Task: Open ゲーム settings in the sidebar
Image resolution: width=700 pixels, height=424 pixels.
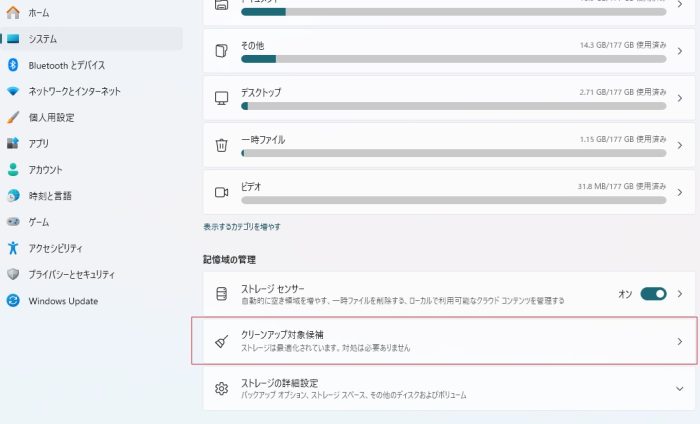Action: (92, 222)
